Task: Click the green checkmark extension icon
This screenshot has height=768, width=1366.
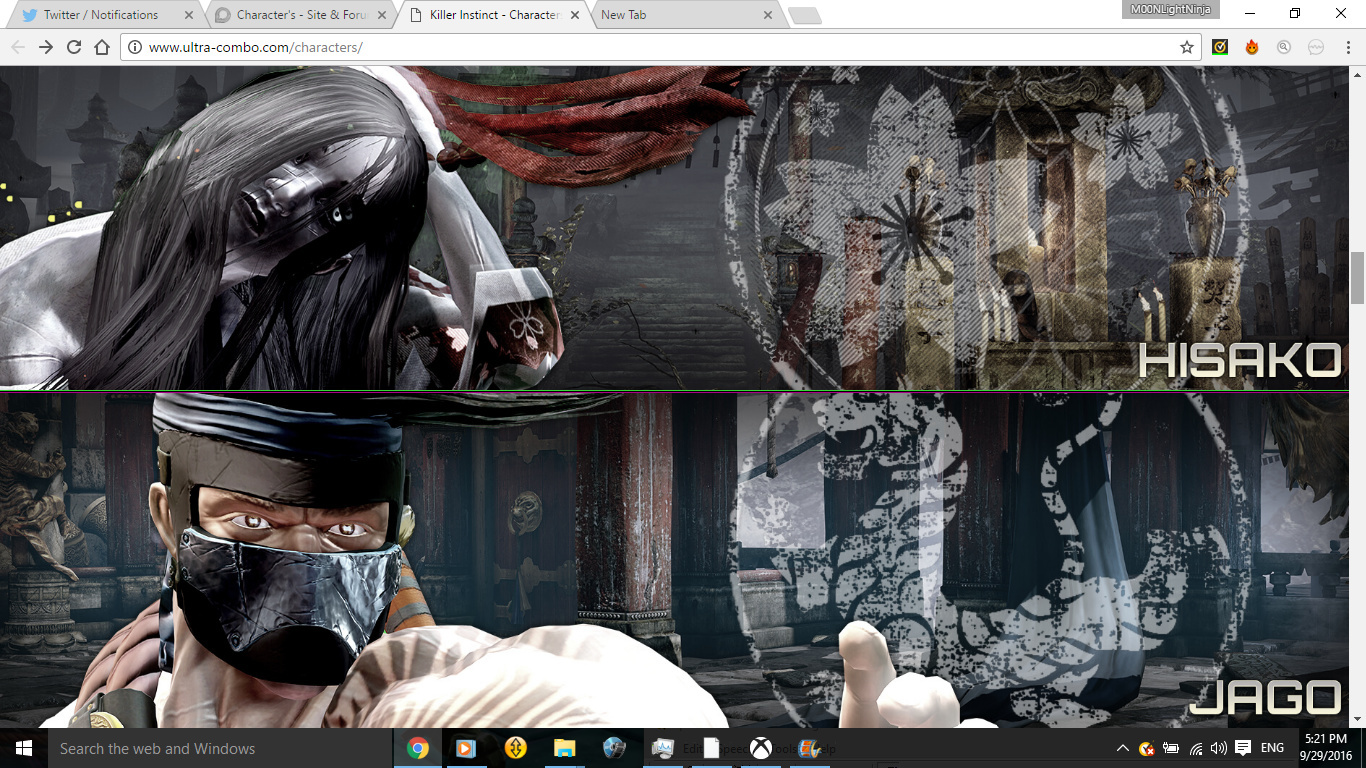Action: pyautogui.click(x=1220, y=47)
